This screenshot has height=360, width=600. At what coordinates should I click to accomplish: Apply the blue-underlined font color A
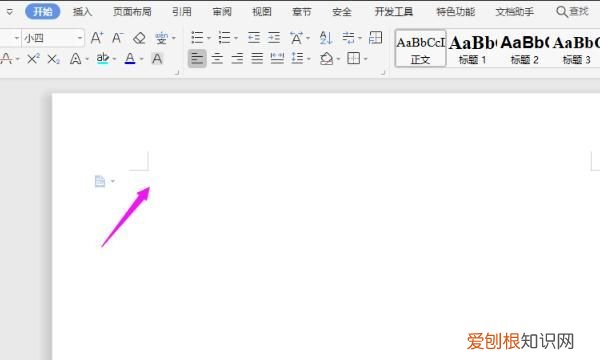click(x=130, y=59)
